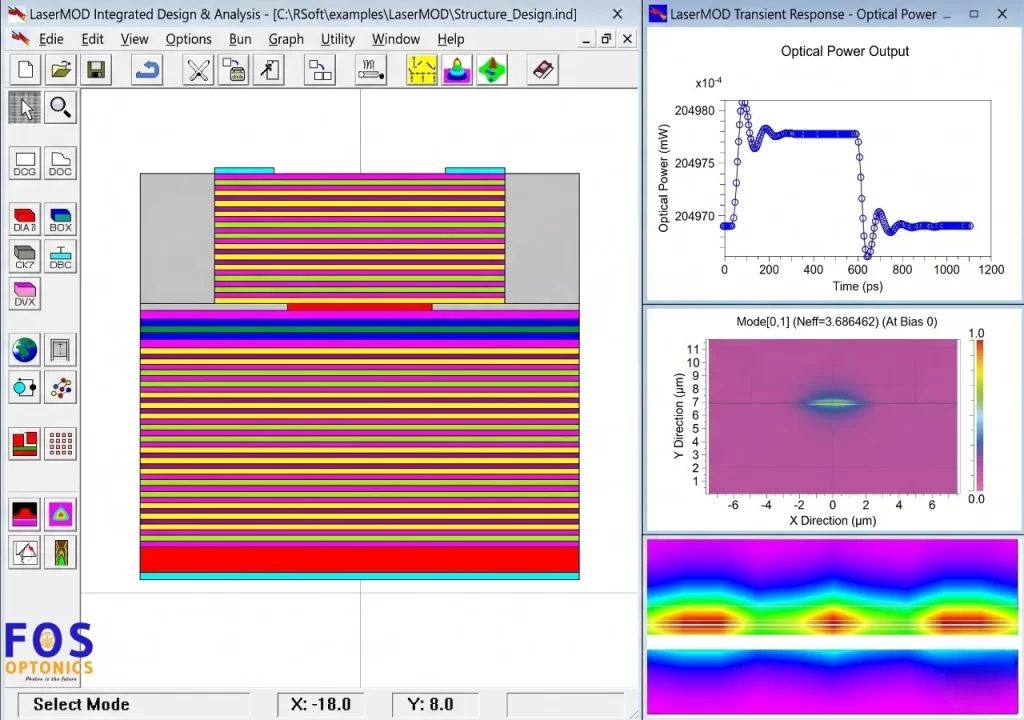Click the New file icon
Screen dimensions: 1024x720
(x=25, y=69)
